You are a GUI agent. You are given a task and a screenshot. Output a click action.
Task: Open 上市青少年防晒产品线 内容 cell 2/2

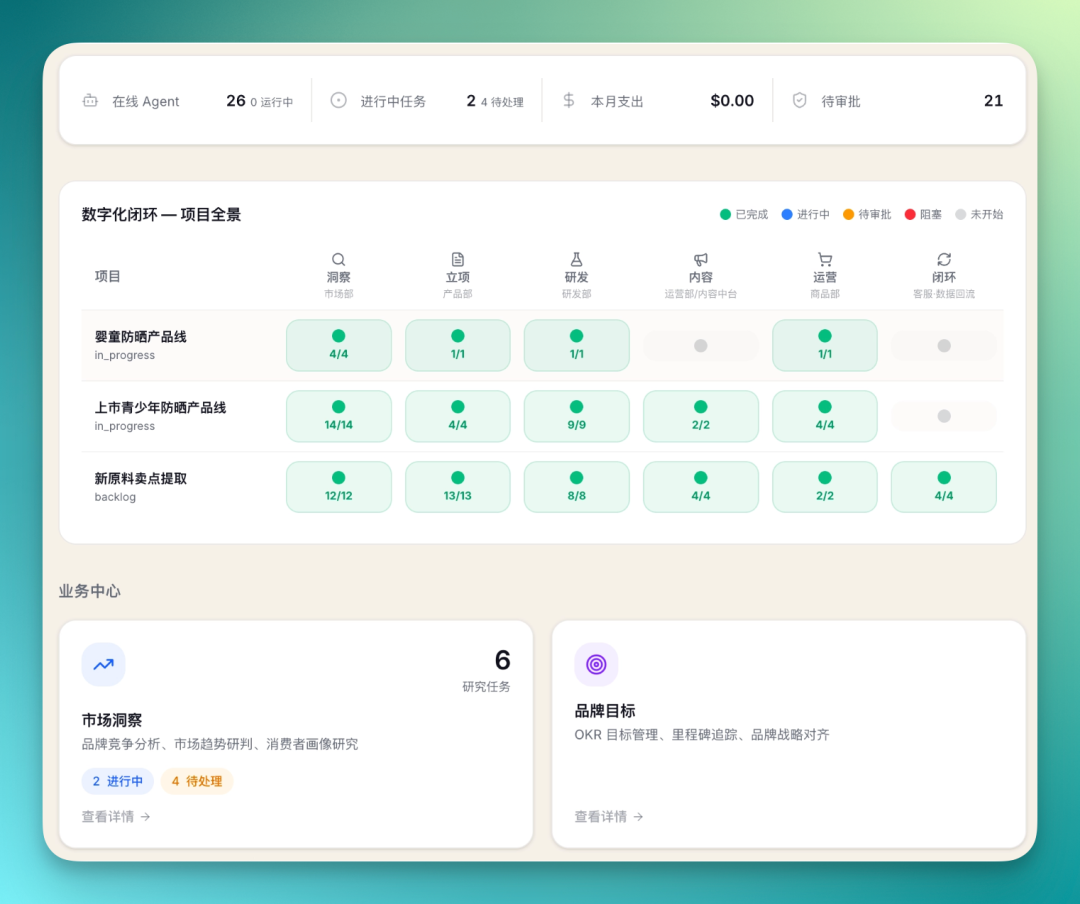click(x=700, y=416)
